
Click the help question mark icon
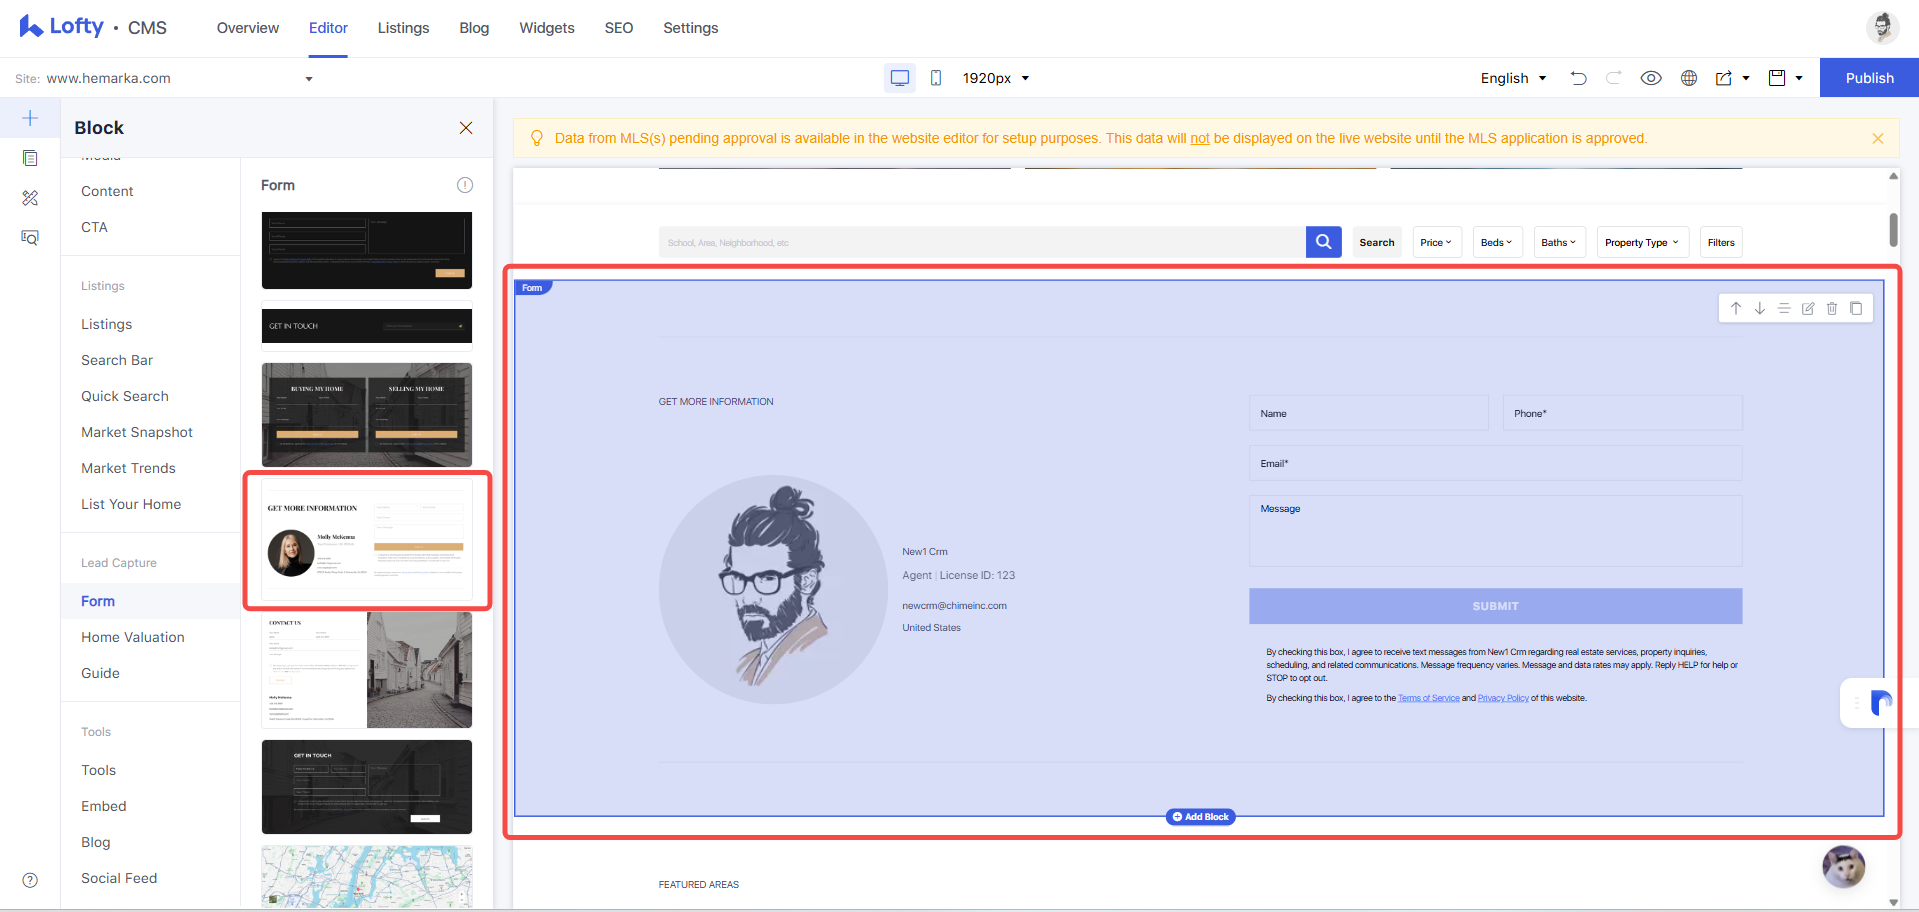pos(30,880)
